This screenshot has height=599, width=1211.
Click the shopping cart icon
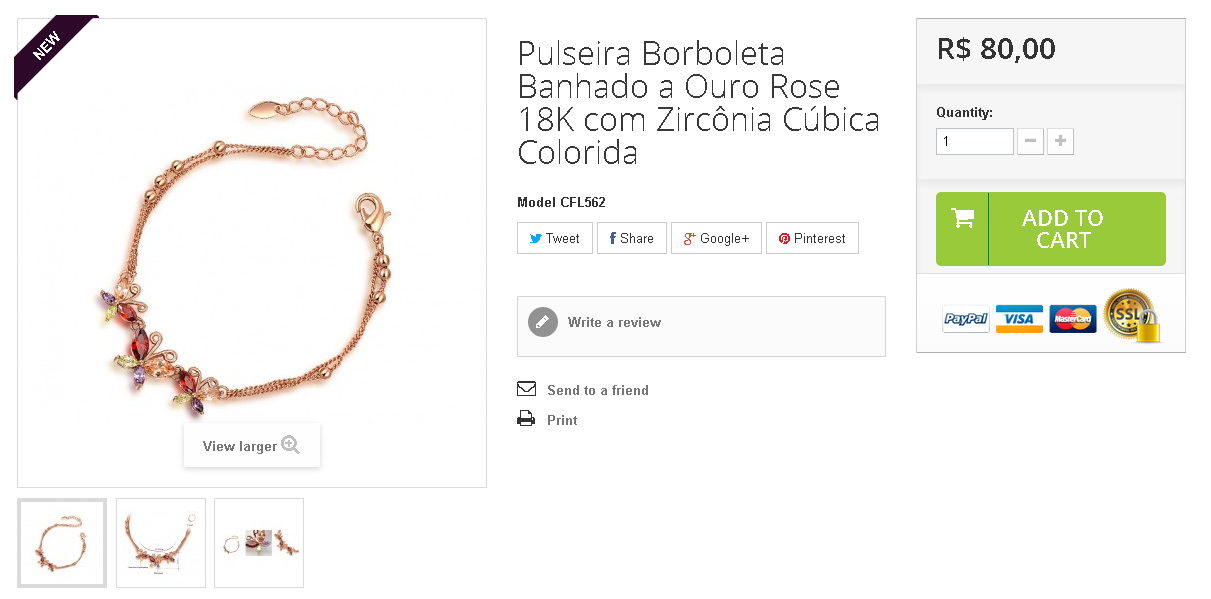point(963,218)
